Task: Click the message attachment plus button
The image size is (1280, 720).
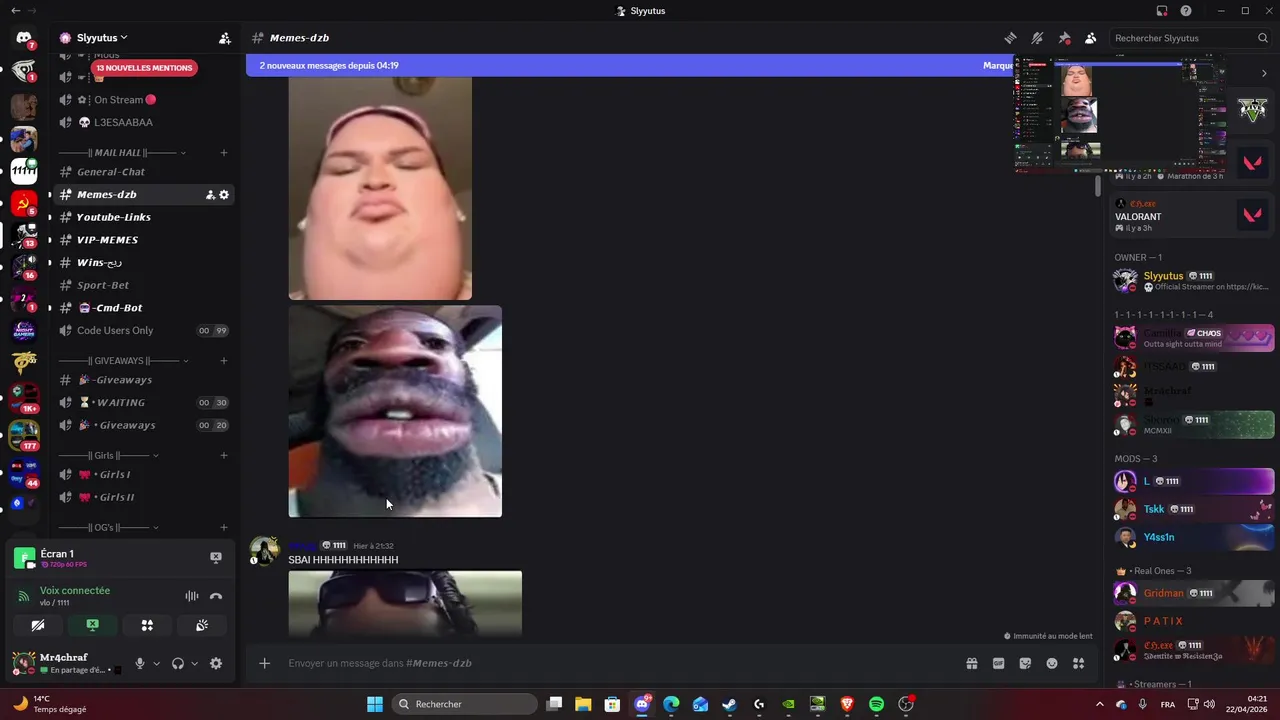Action: 264,663
